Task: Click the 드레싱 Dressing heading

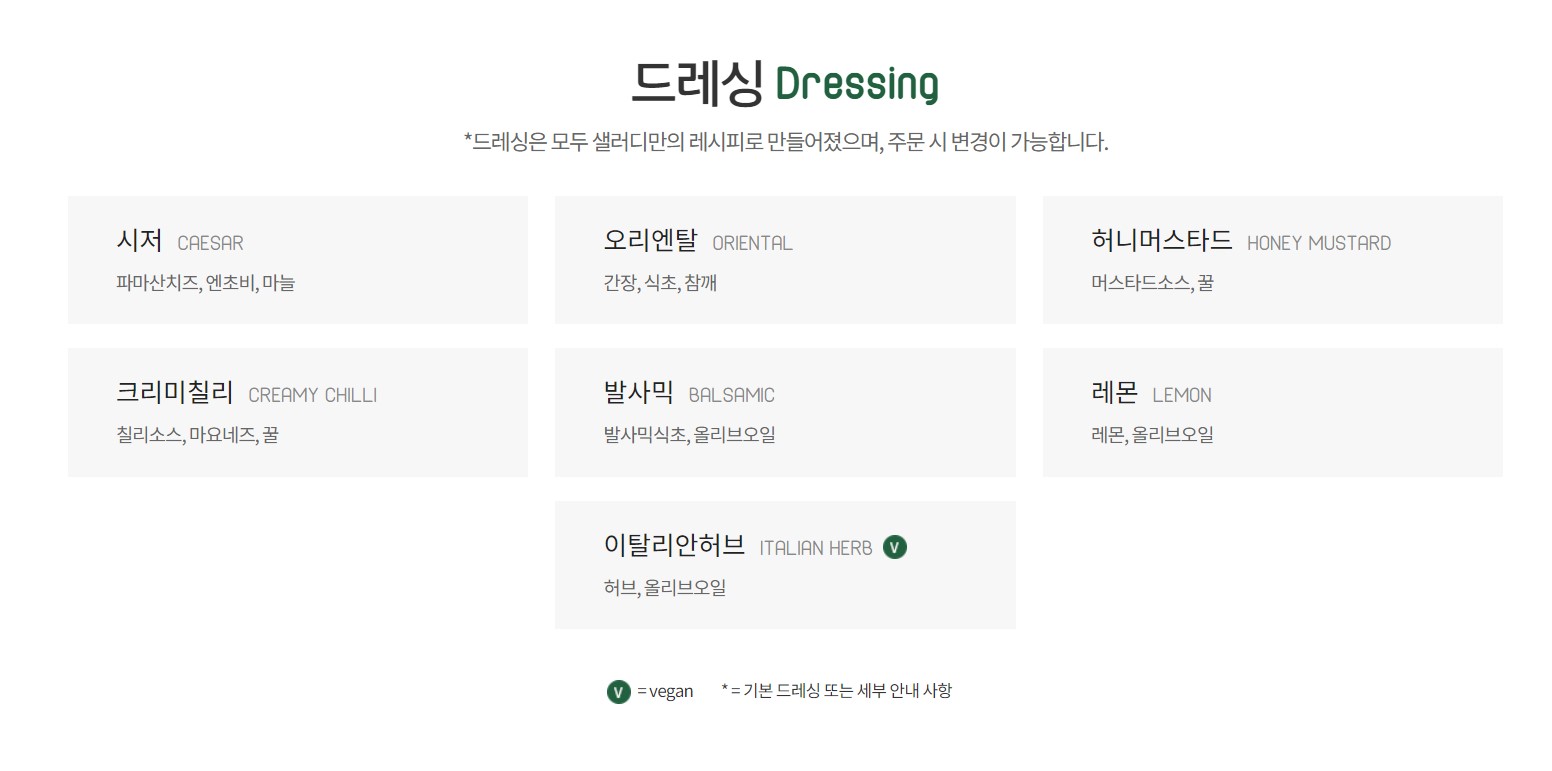Action: pyautogui.click(x=785, y=83)
